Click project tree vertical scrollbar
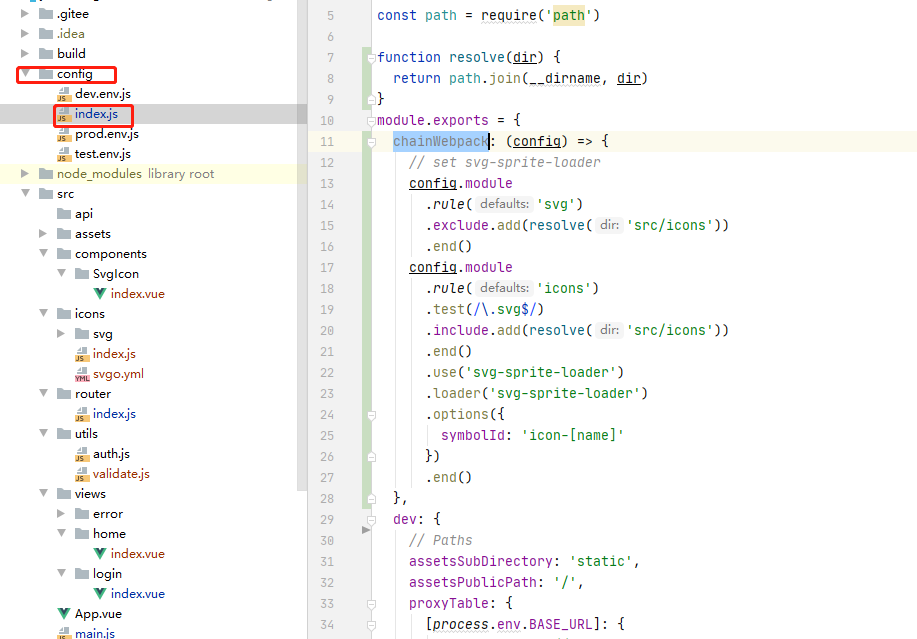The image size is (917, 639). (302, 246)
